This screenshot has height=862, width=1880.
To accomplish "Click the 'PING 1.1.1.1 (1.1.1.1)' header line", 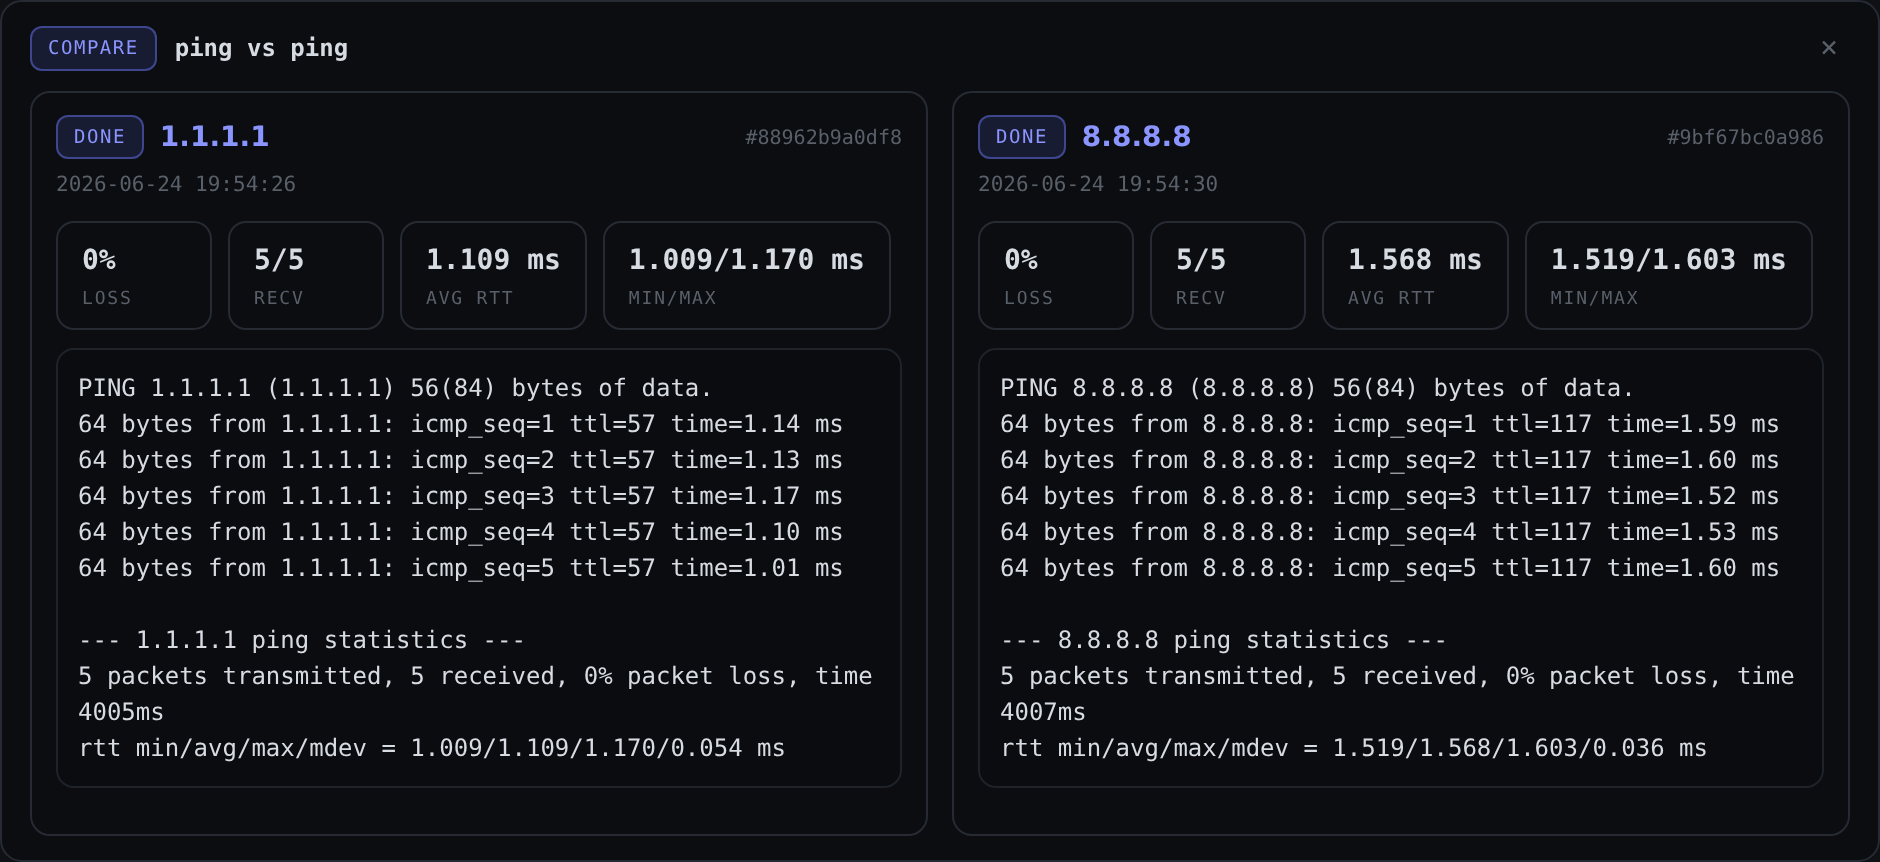I will coord(395,388).
